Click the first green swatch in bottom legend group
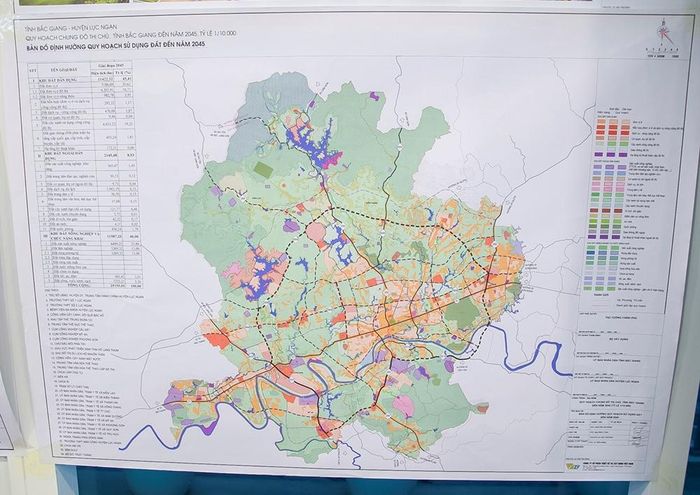700x495 pixels. [592, 247]
